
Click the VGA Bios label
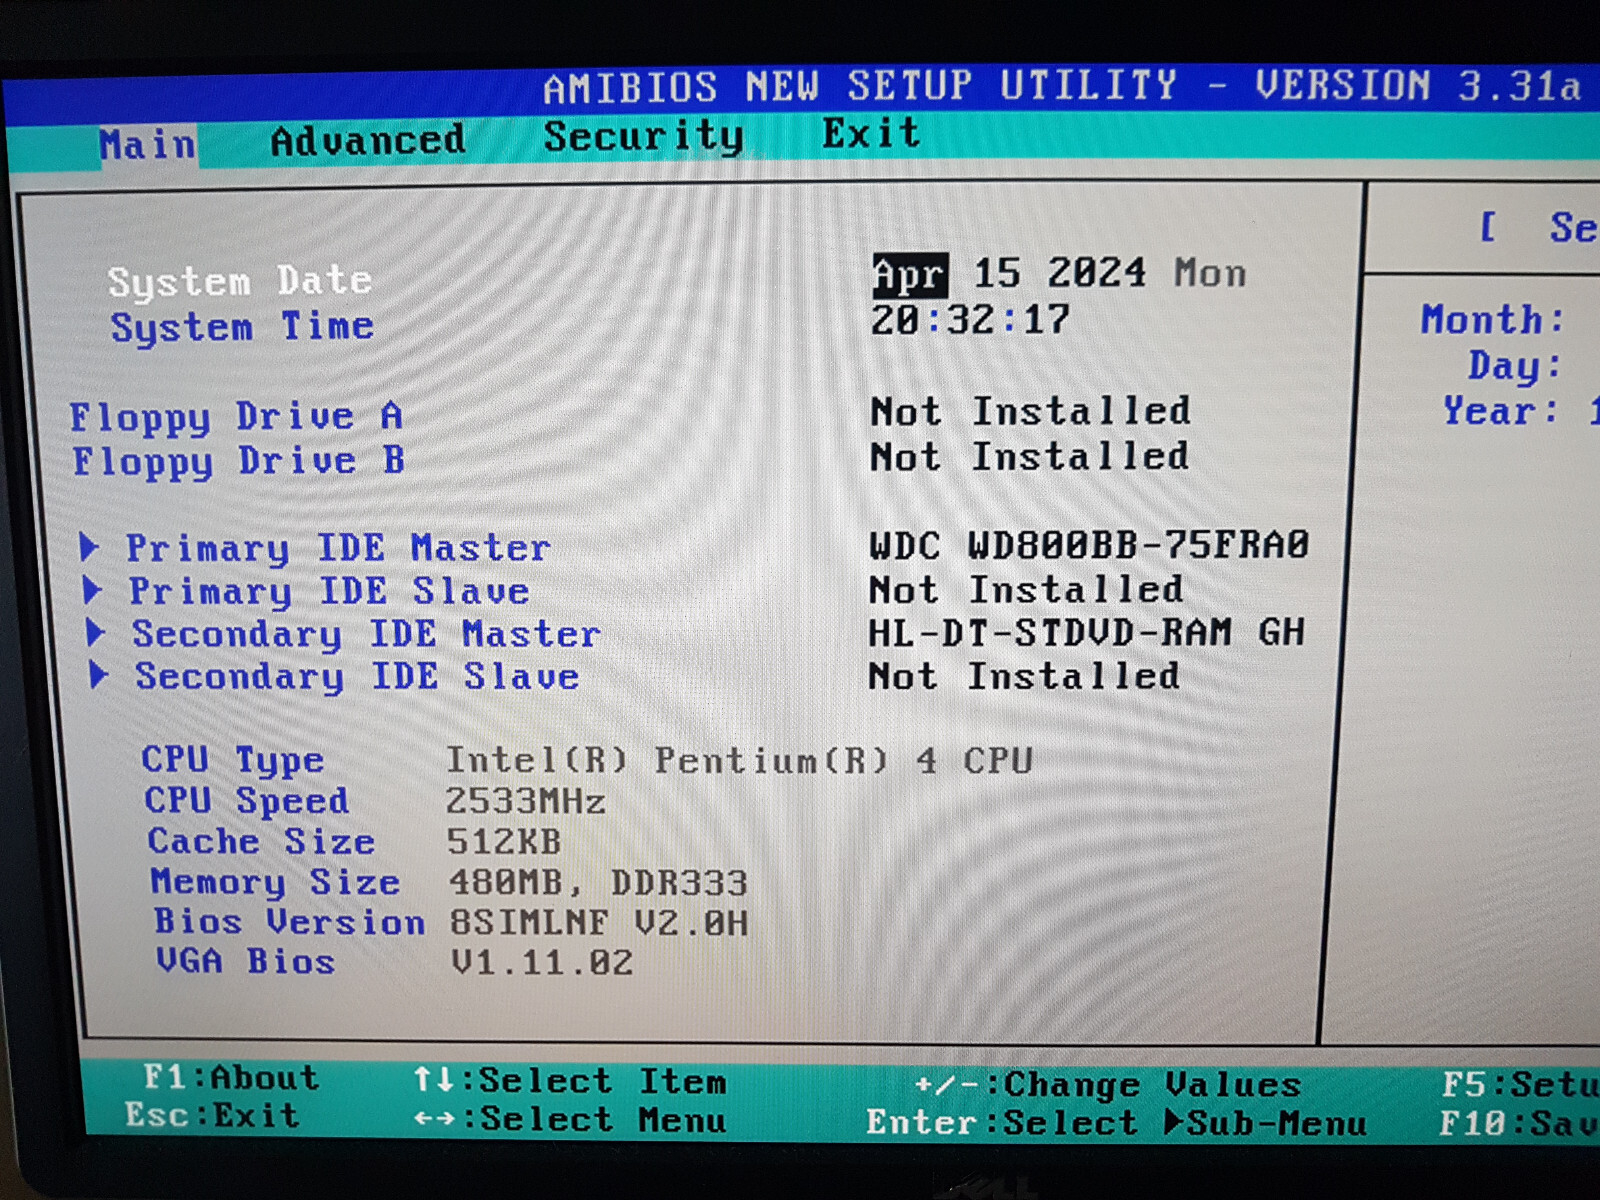click(x=245, y=961)
